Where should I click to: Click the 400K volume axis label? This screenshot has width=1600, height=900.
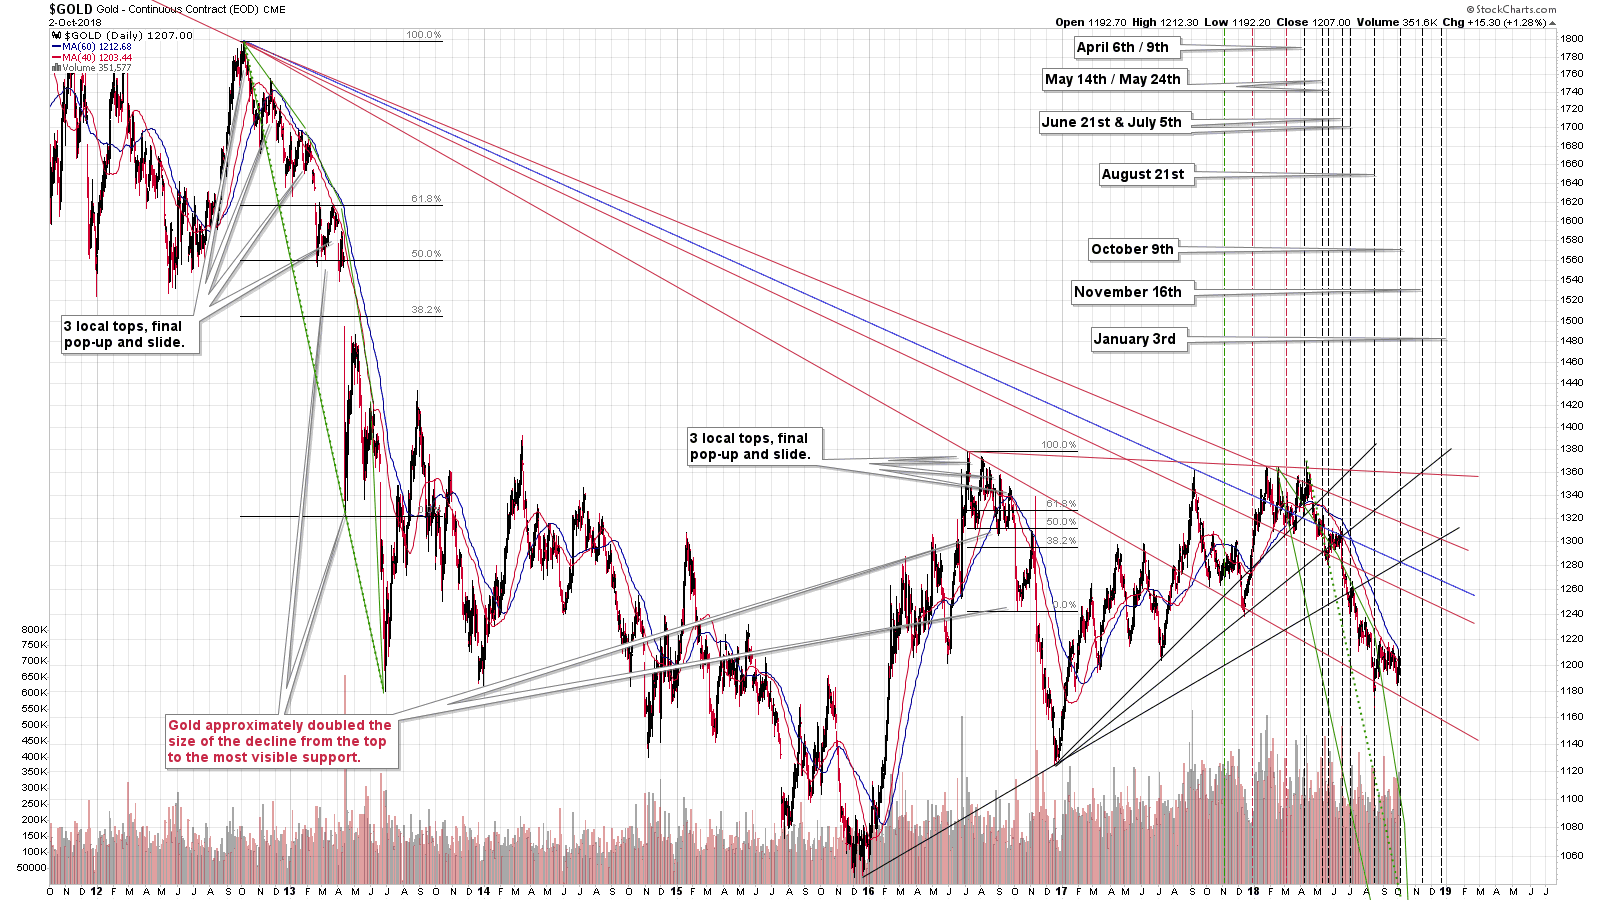point(34,757)
